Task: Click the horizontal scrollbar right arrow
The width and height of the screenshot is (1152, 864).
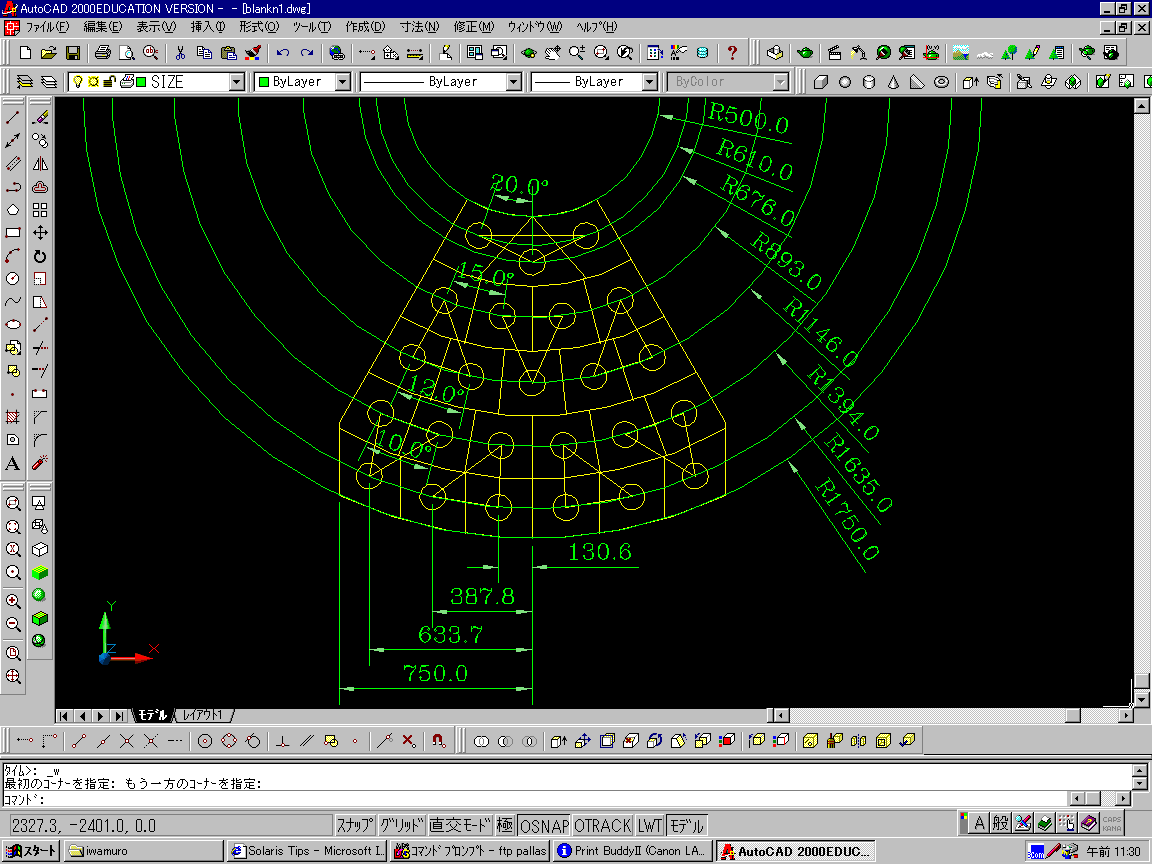Action: 1125,715
